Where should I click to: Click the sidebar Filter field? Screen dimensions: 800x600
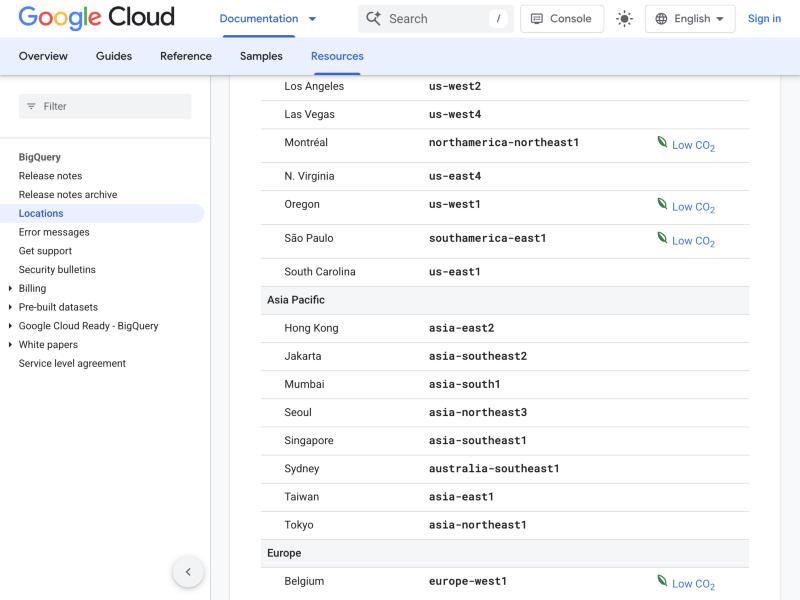[x=105, y=106]
